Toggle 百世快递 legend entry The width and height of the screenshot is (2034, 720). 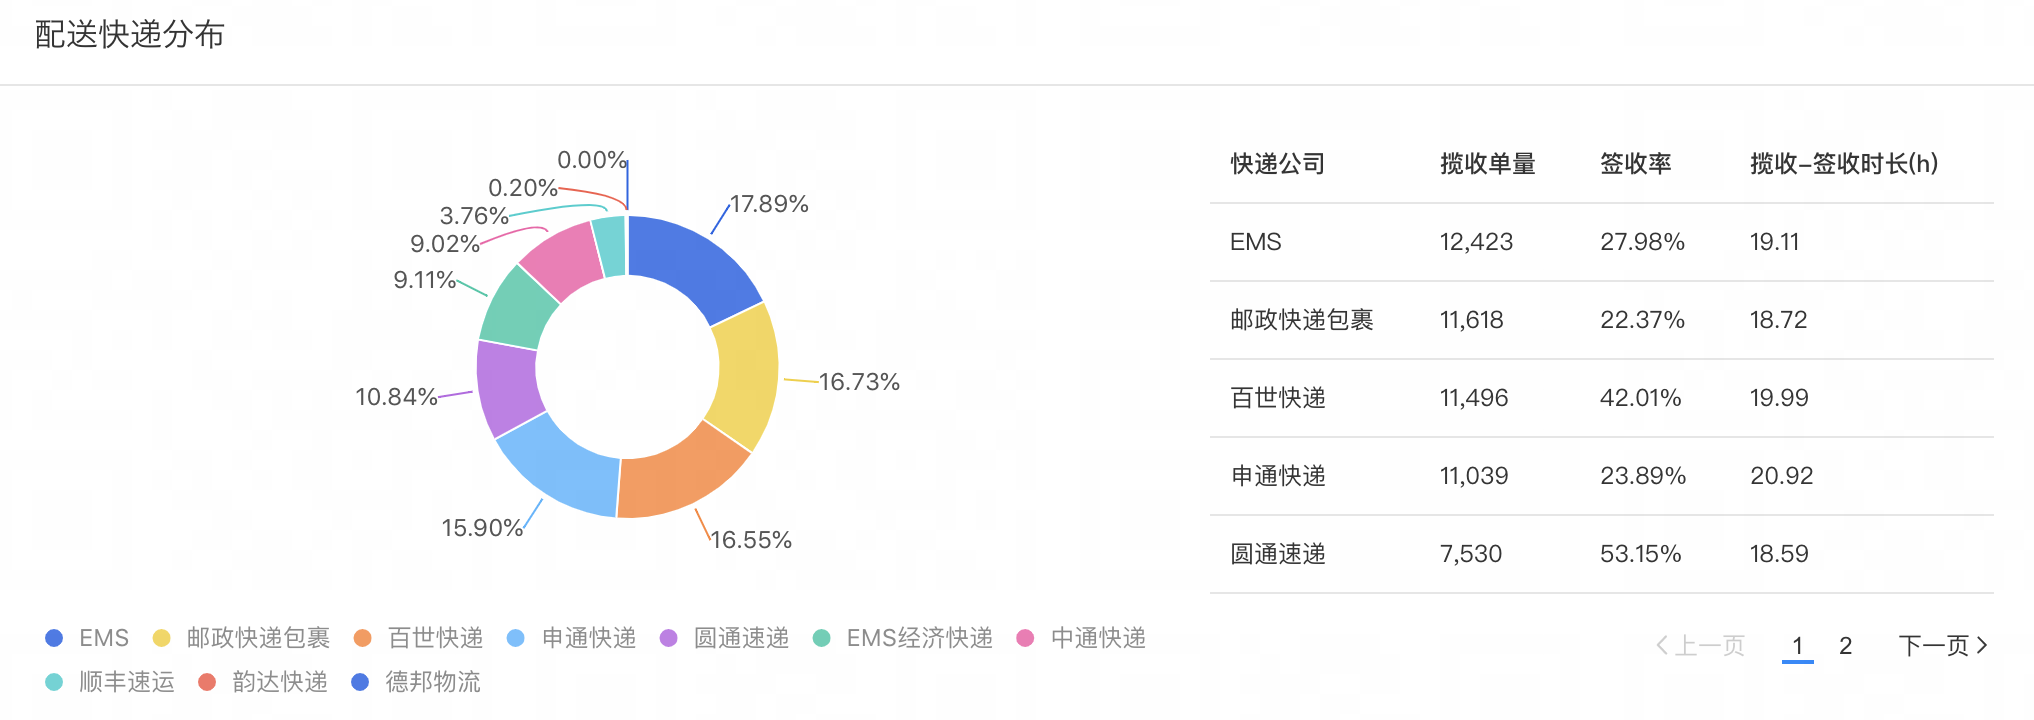point(419,638)
